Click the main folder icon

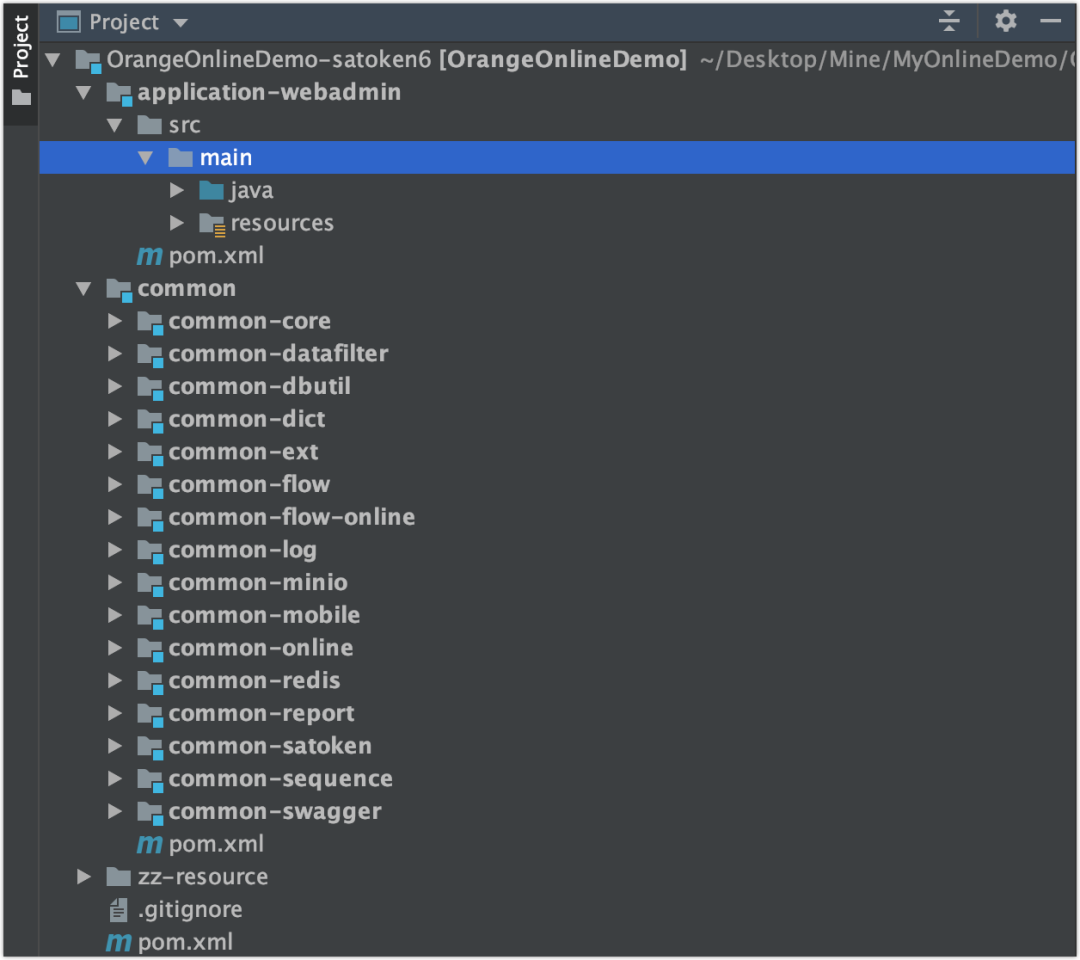pyautogui.click(x=180, y=158)
